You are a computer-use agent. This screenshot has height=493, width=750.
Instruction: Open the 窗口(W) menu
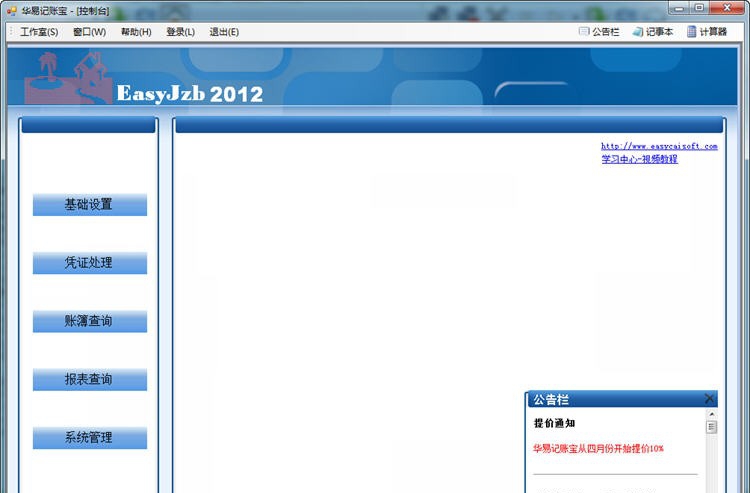(x=89, y=32)
